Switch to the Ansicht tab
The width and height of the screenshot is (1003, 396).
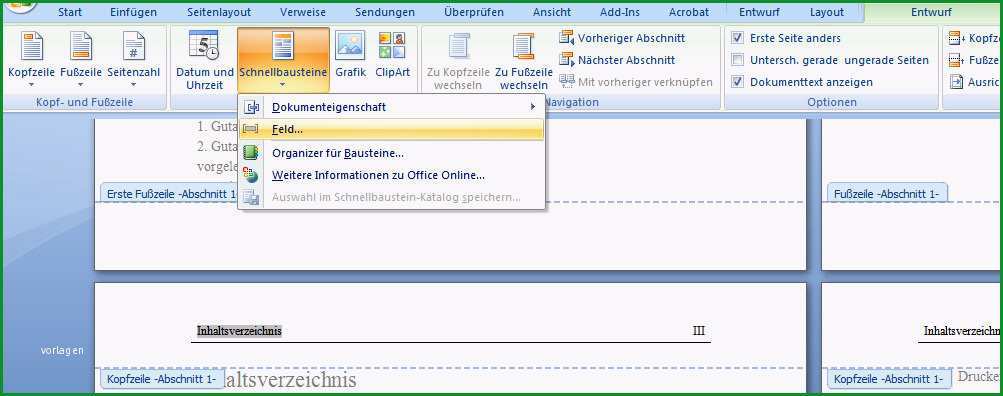tap(552, 12)
